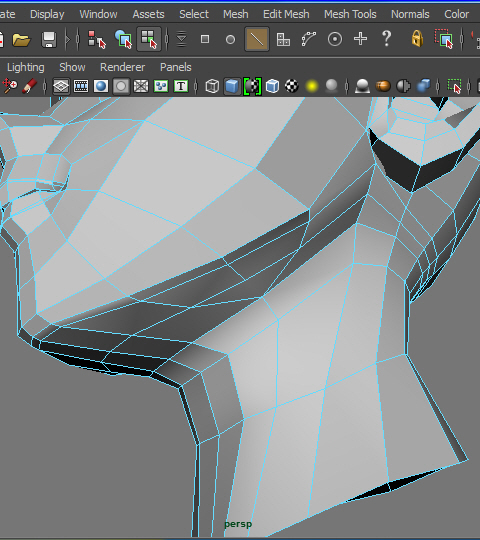Image resolution: width=480 pixels, height=540 pixels.
Task: Enable smooth shade all blue cube
Action: [232, 86]
